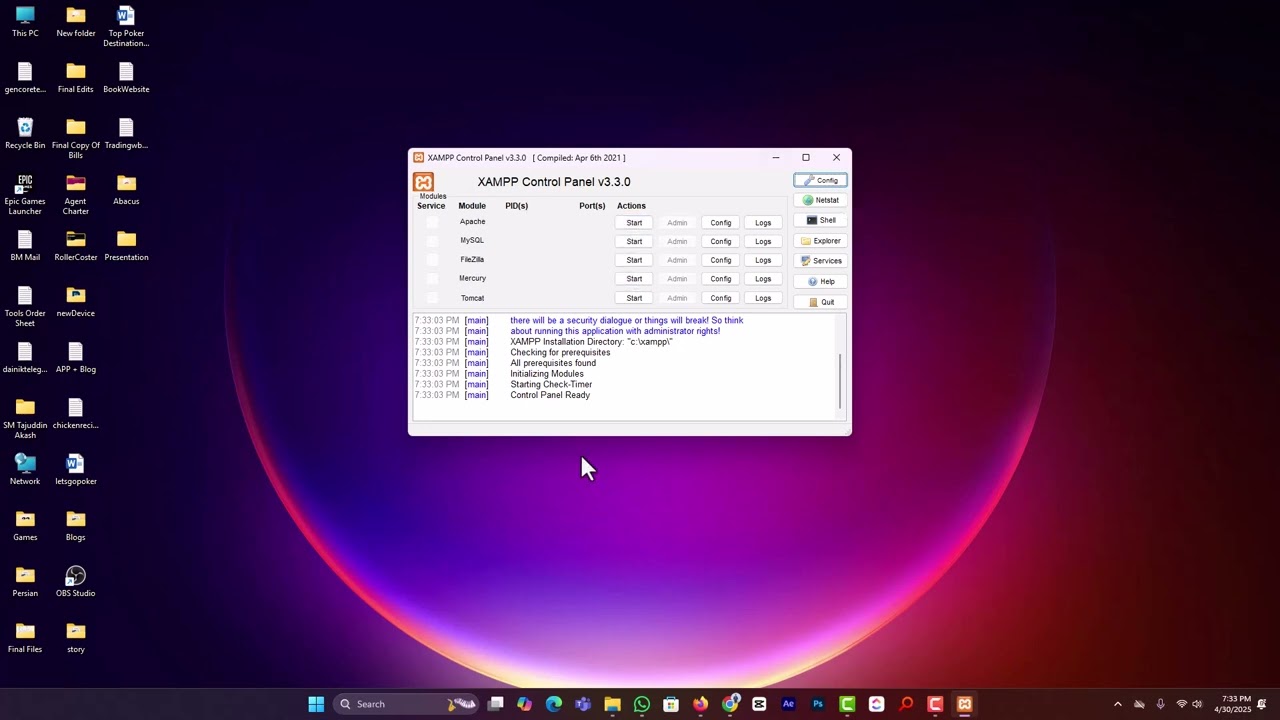Open Config for the FileZilla module
This screenshot has height=720, width=1280.
pos(721,260)
